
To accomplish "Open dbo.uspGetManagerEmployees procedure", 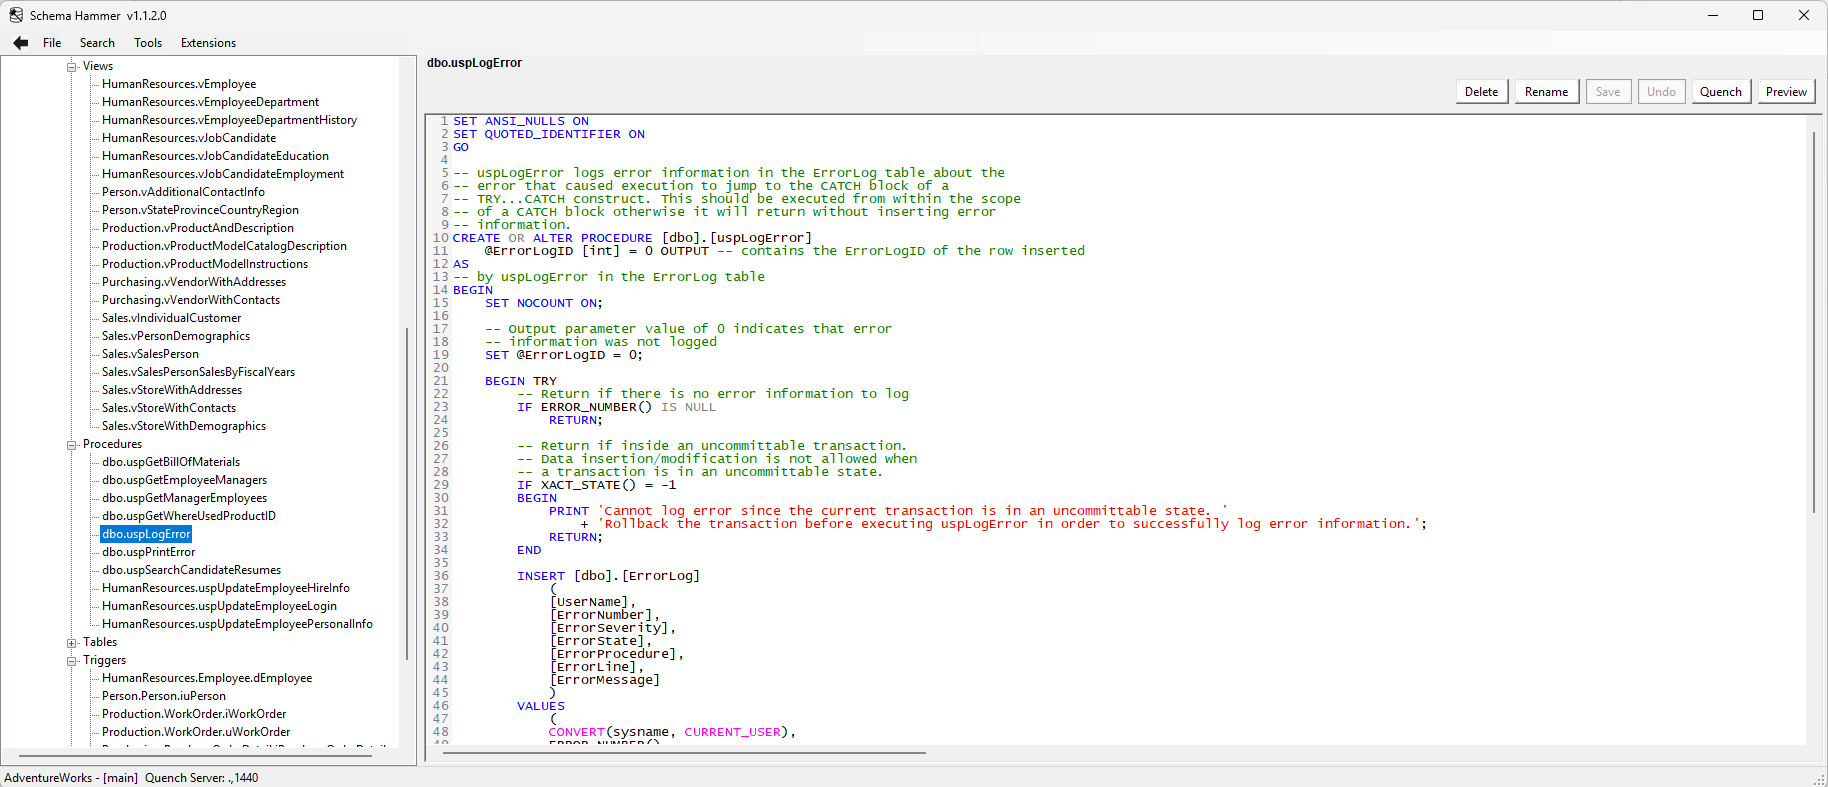I will 184,498.
